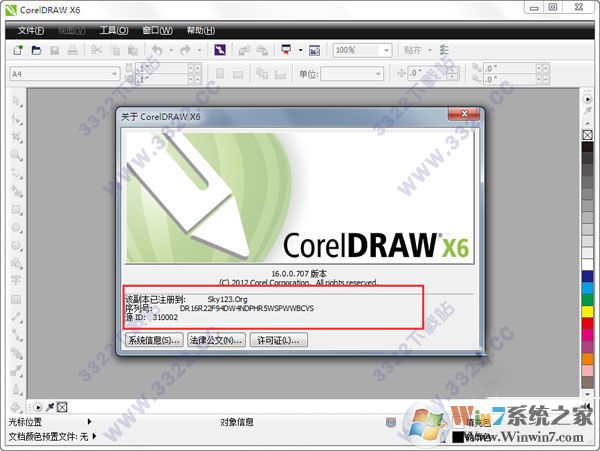600x451 pixels.
Task: Click the Welcome screen icon
Action: tap(315, 50)
